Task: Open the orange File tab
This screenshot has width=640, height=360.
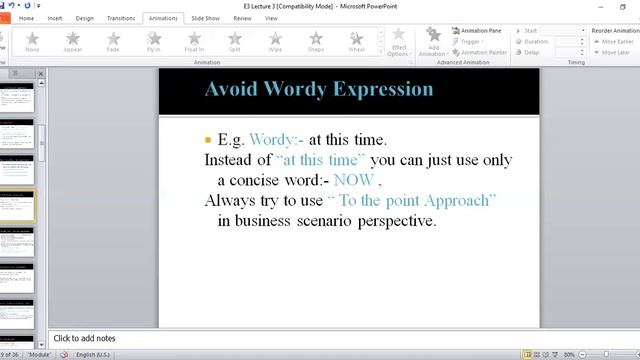Action: click(5, 18)
